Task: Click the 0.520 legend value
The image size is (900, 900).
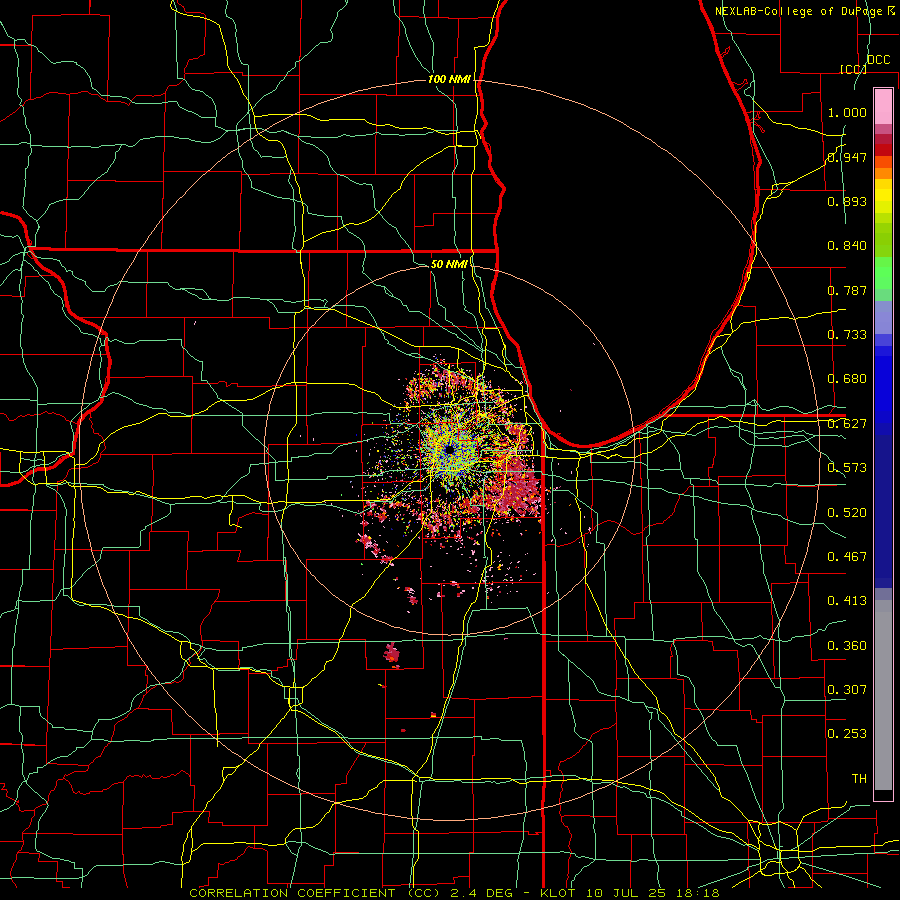Action: point(847,513)
